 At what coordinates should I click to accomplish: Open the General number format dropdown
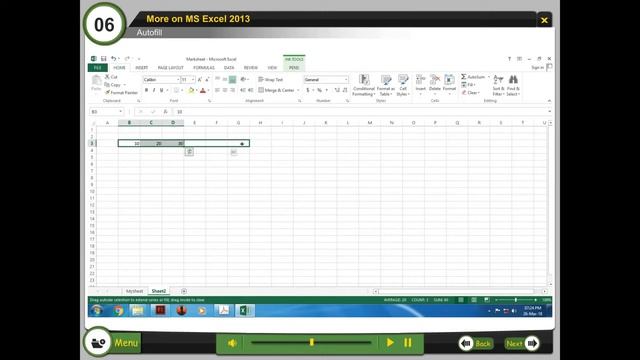tap(346, 80)
